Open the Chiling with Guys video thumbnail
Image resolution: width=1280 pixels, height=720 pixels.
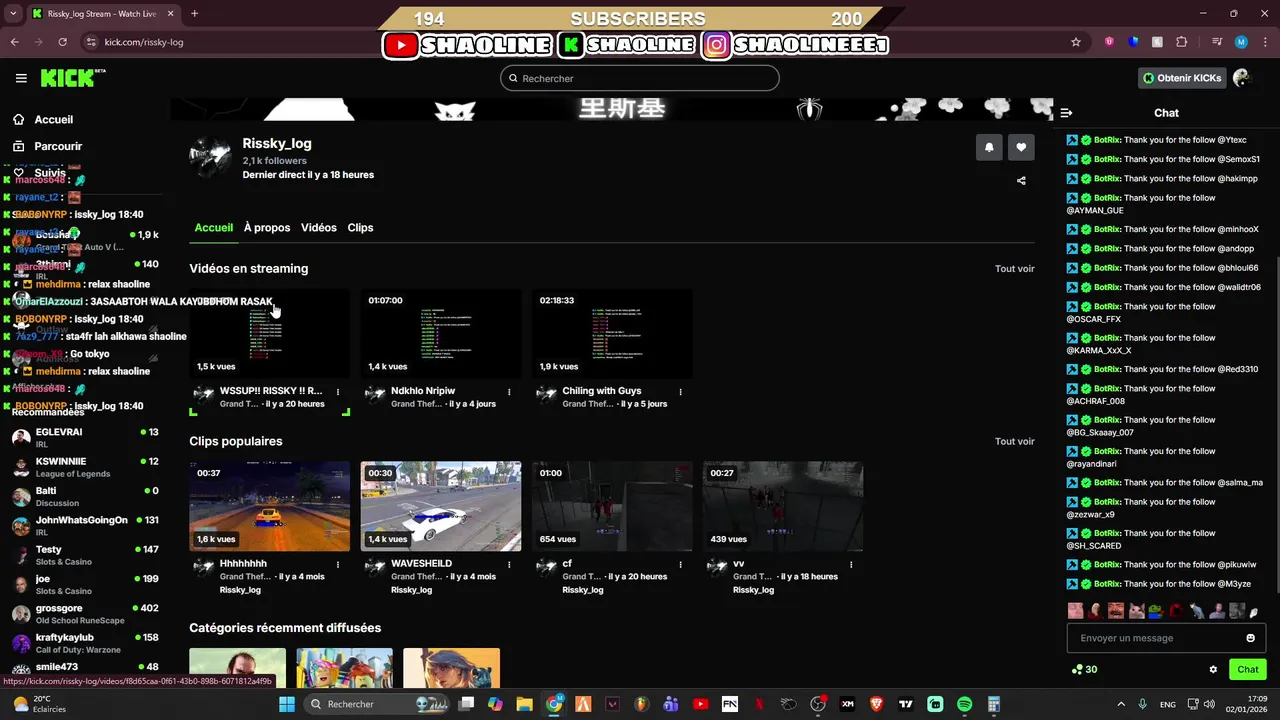(612, 334)
